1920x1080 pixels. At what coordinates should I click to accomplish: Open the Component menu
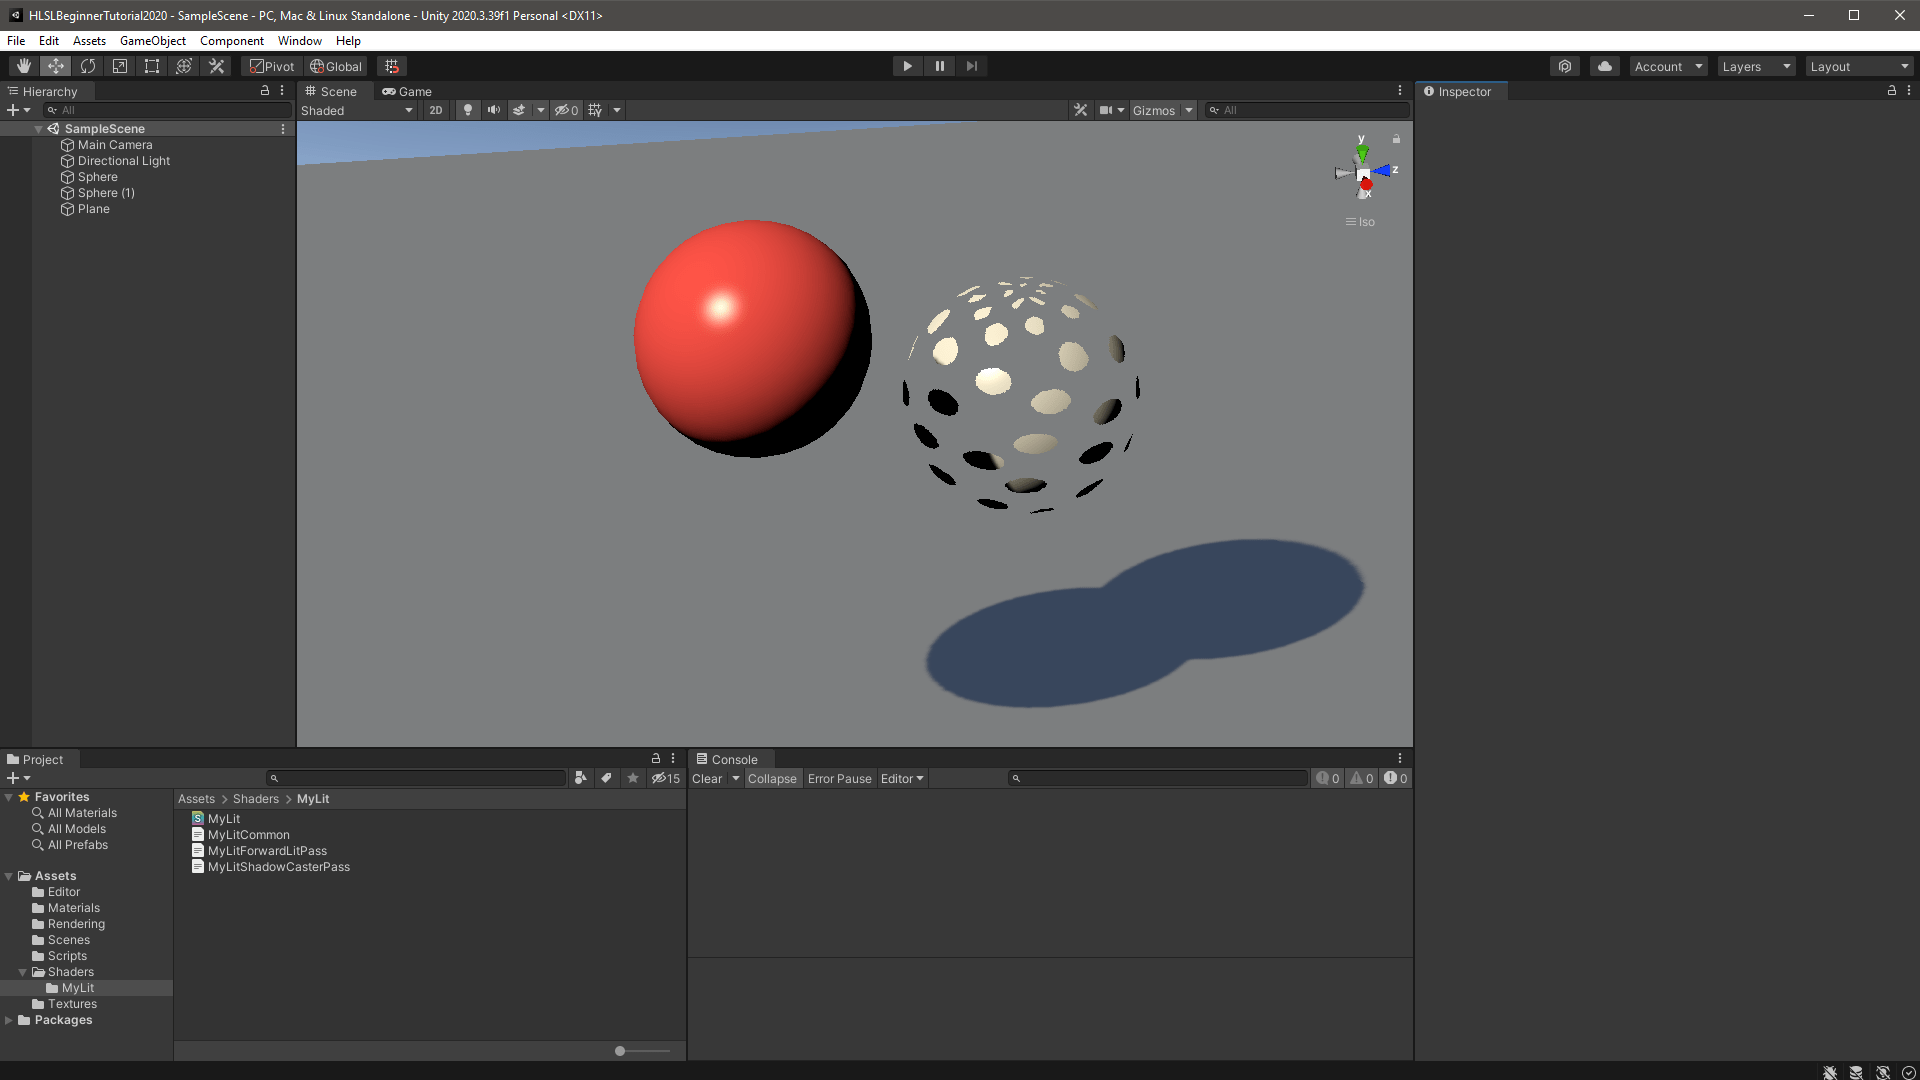pyautogui.click(x=231, y=41)
